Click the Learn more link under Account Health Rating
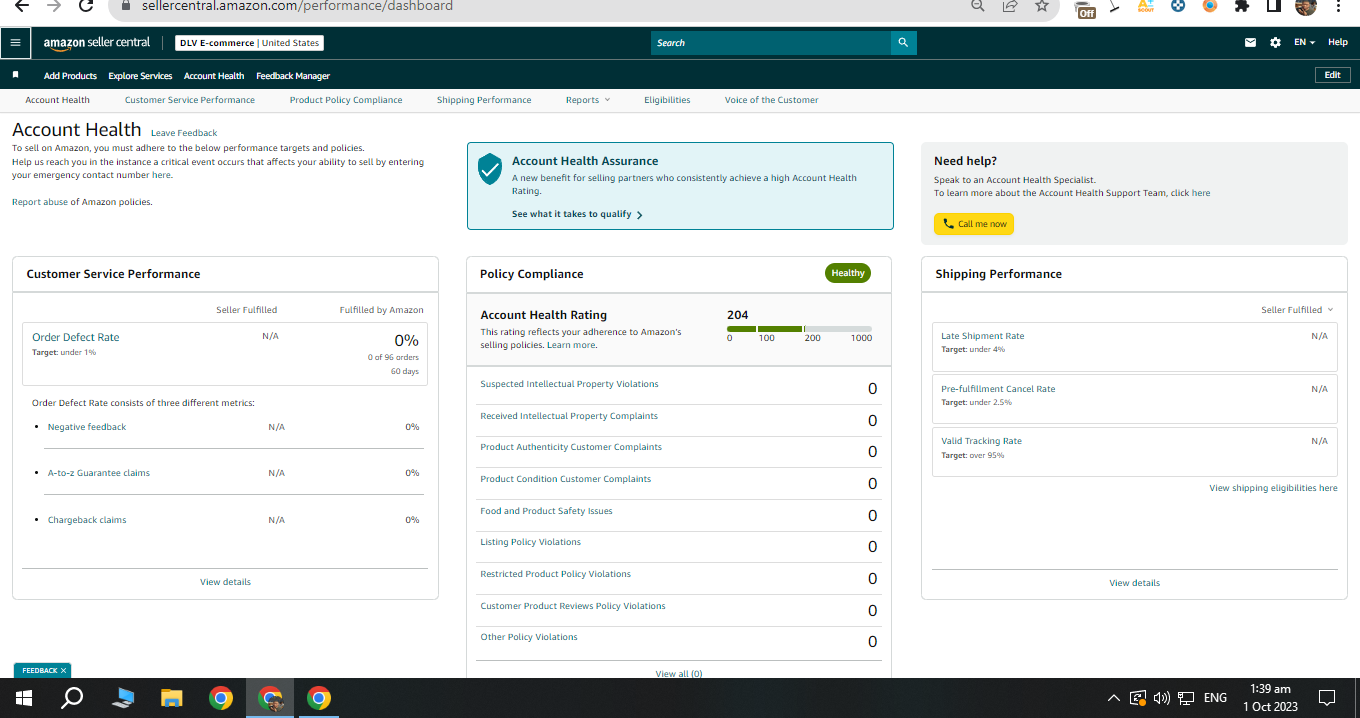The height and width of the screenshot is (718, 1360). tap(571, 345)
